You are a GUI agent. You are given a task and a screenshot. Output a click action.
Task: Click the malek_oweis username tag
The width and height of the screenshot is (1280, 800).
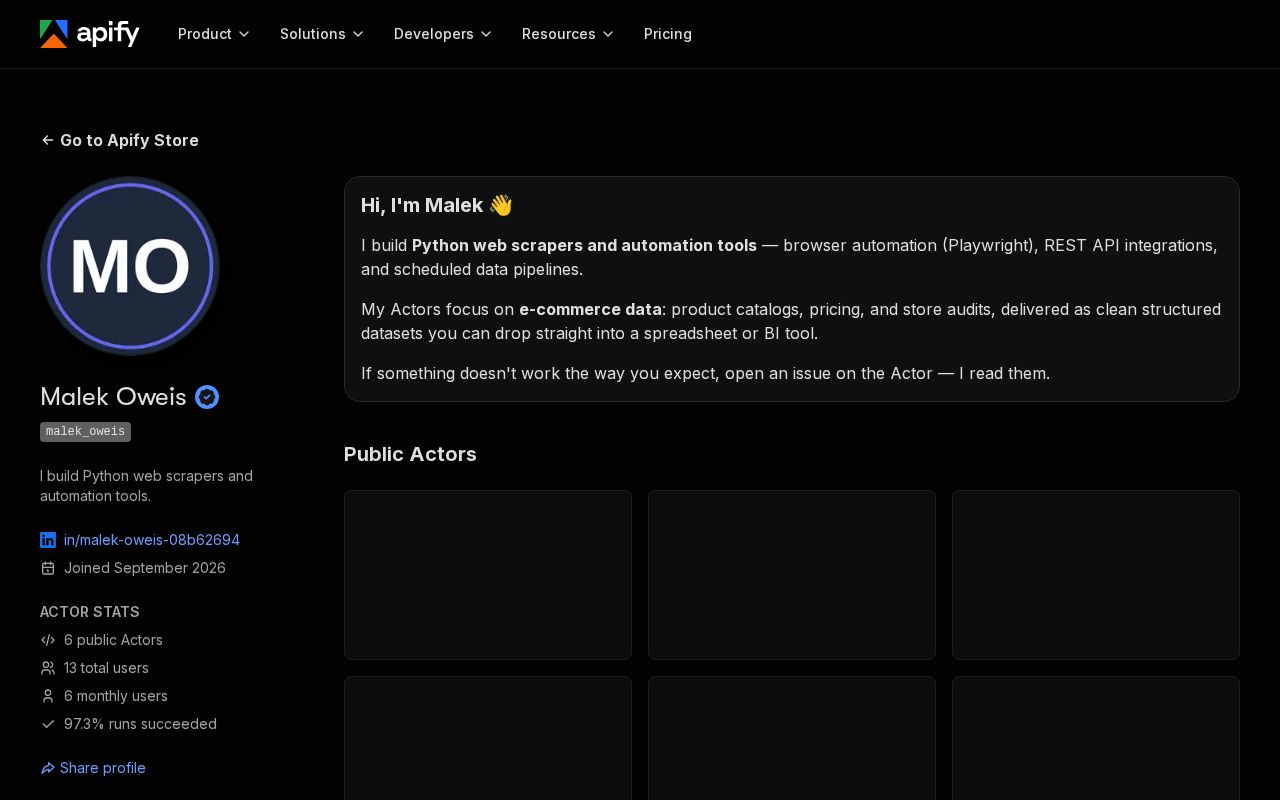click(85, 432)
